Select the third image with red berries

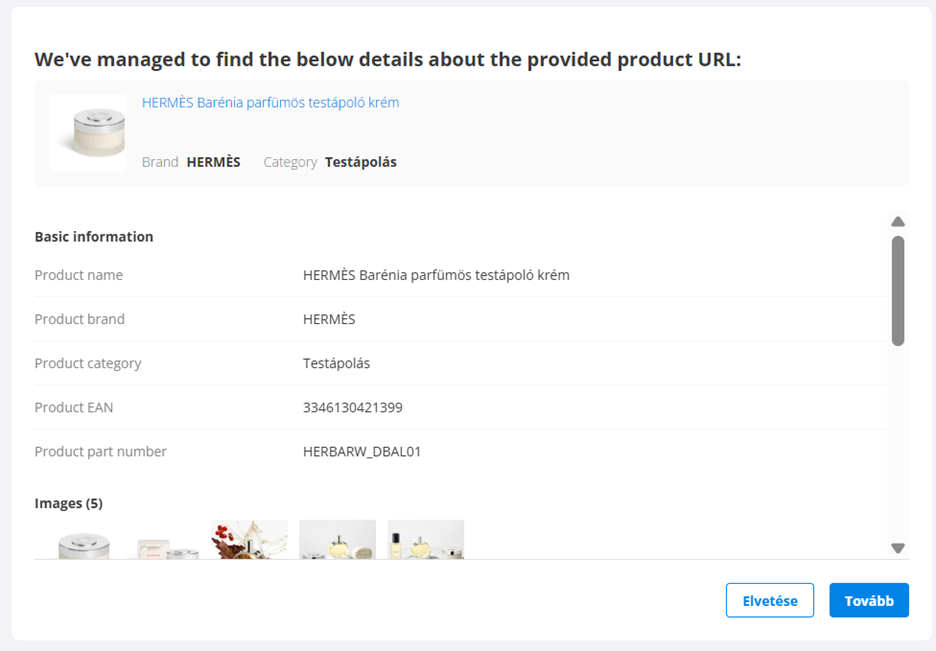coord(250,540)
